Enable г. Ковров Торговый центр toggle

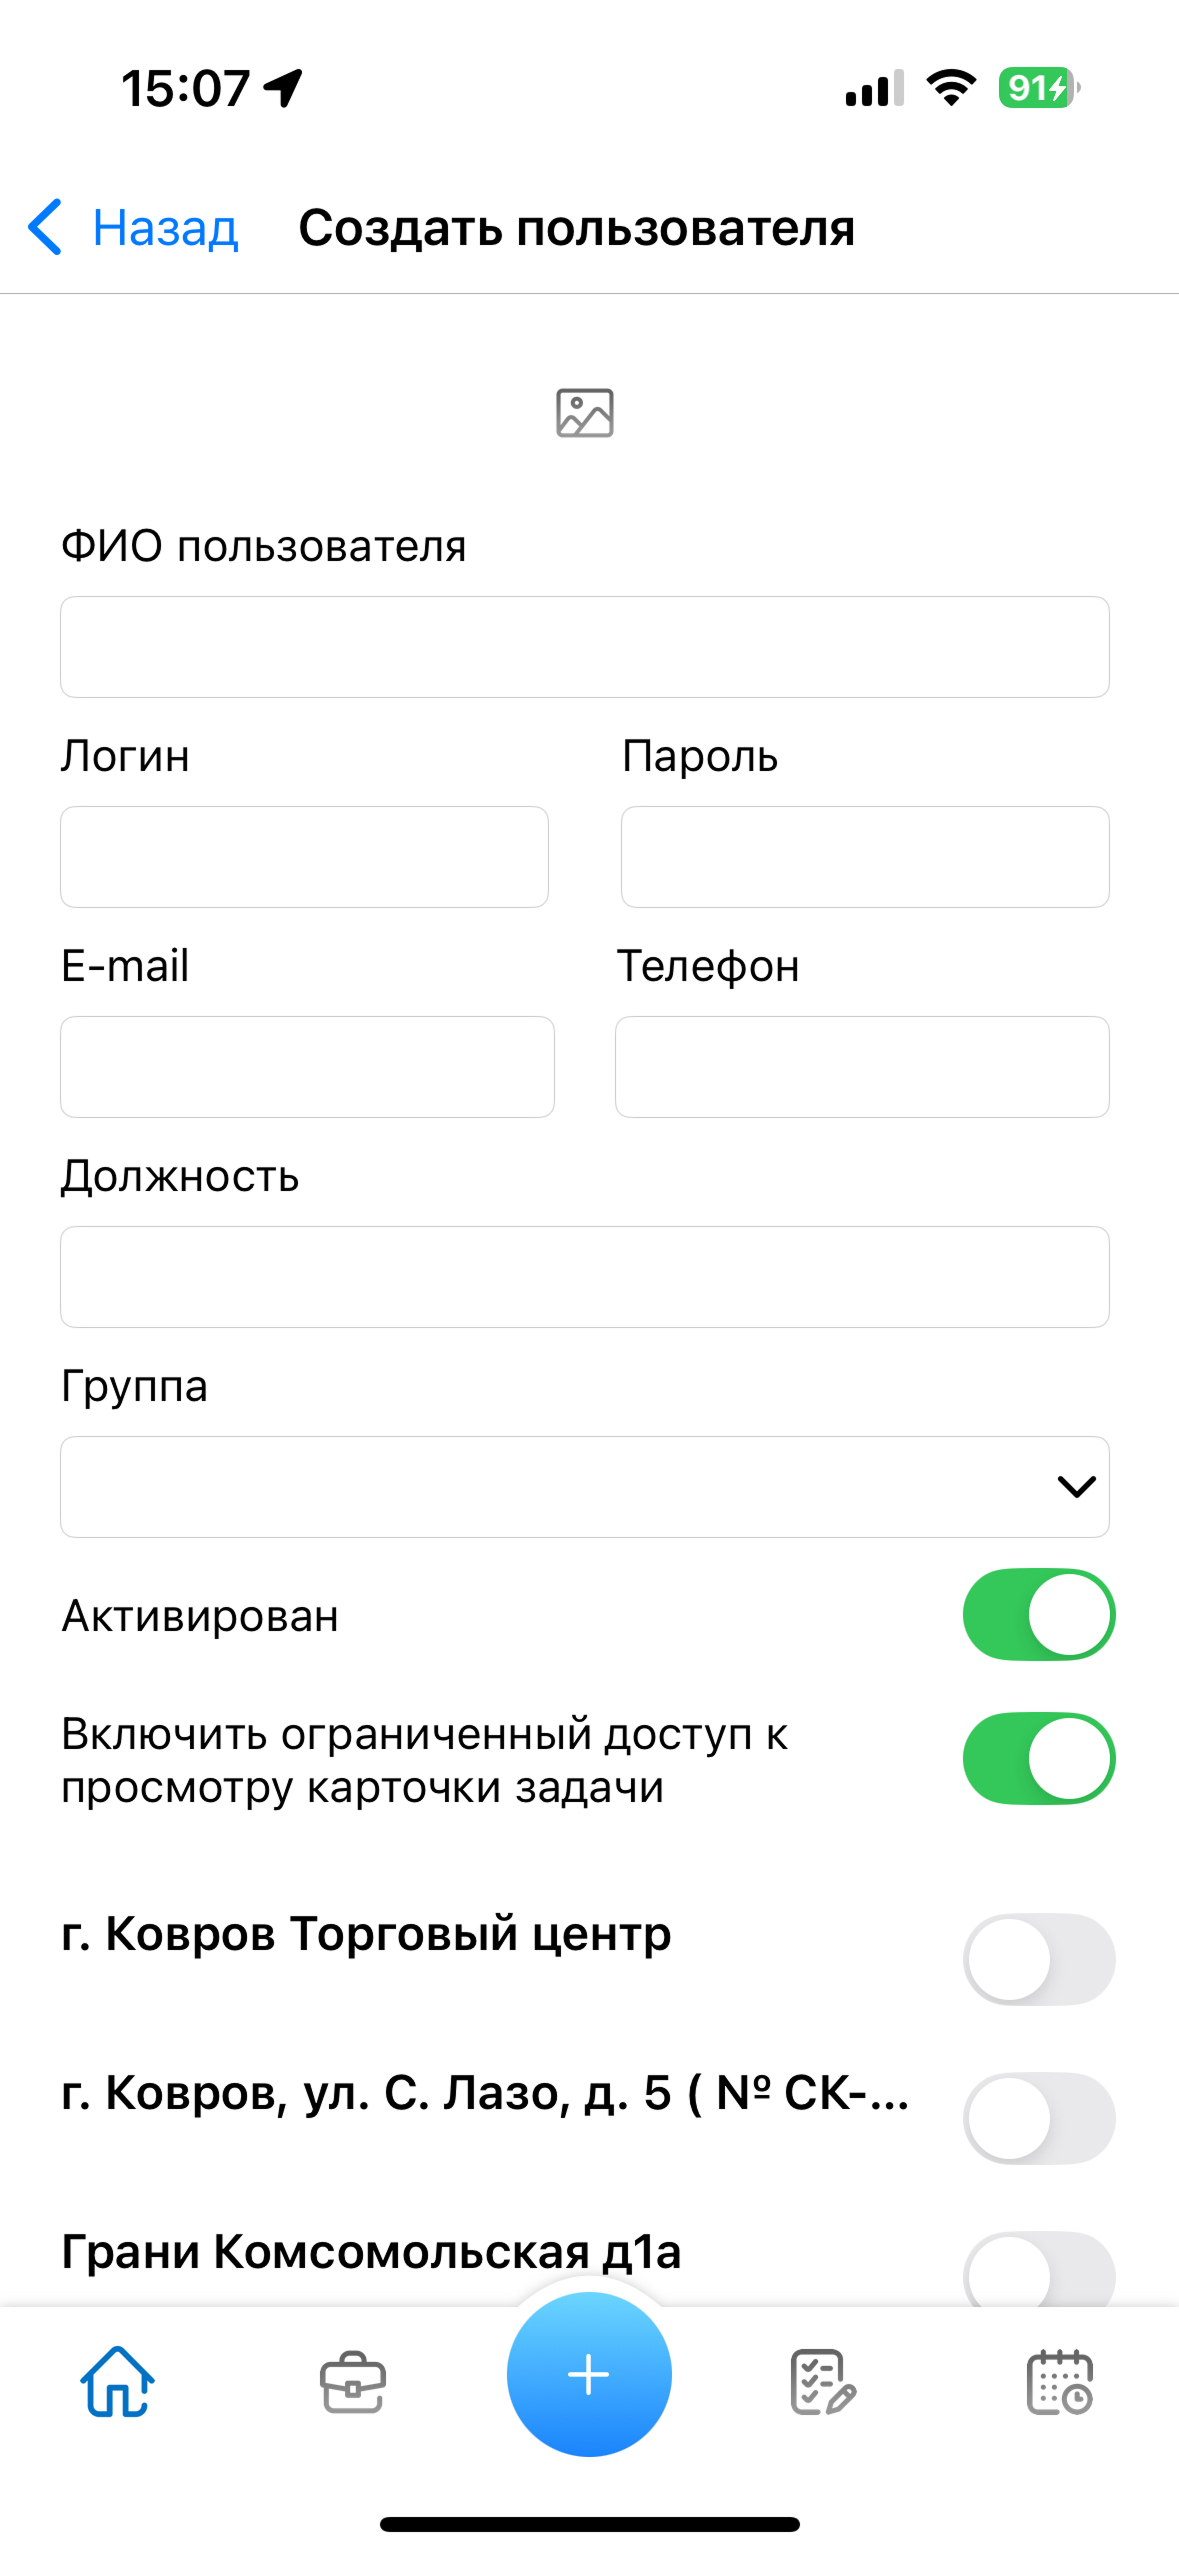pyautogui.click(x=1039, y=1959)
